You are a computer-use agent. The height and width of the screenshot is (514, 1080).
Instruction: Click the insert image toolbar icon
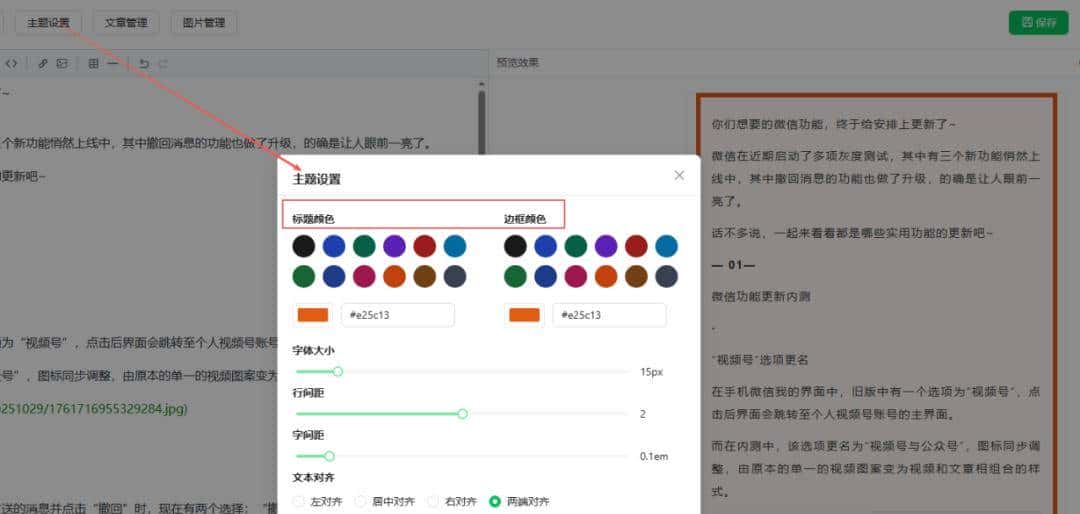(x=62, y=63)
